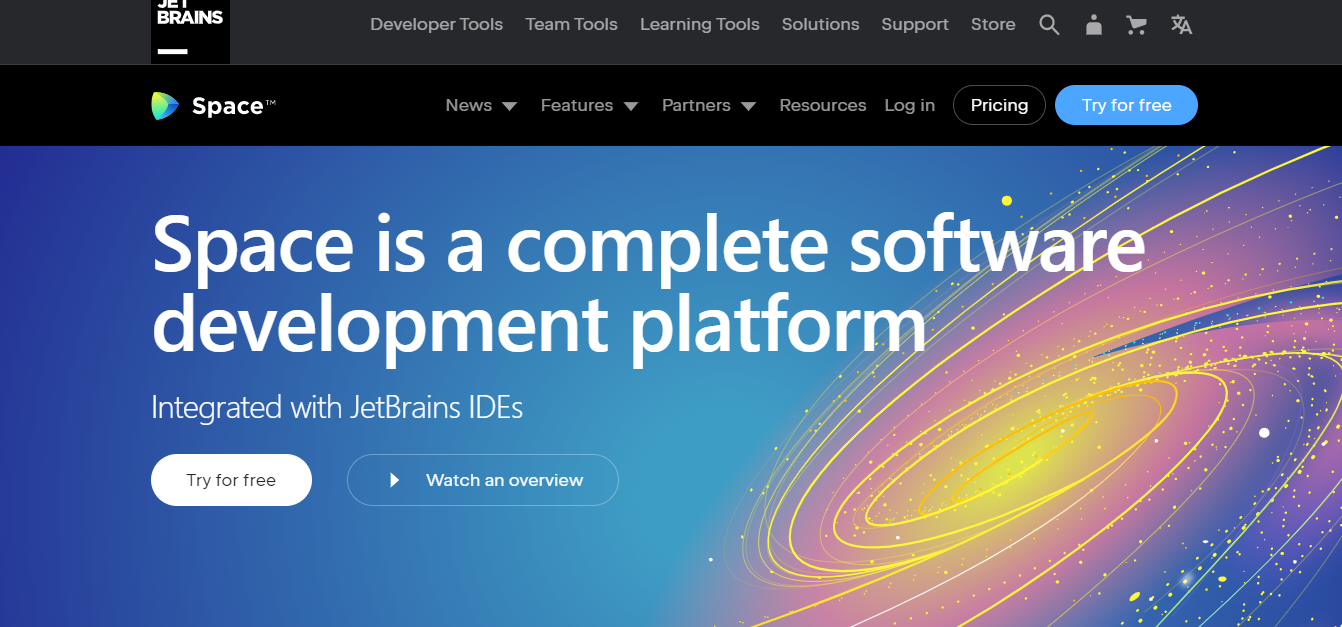Click the headline Space is a complete software
Image resolution: width=1342 pixels, height=627 pixels.
[x=648, y=245]
